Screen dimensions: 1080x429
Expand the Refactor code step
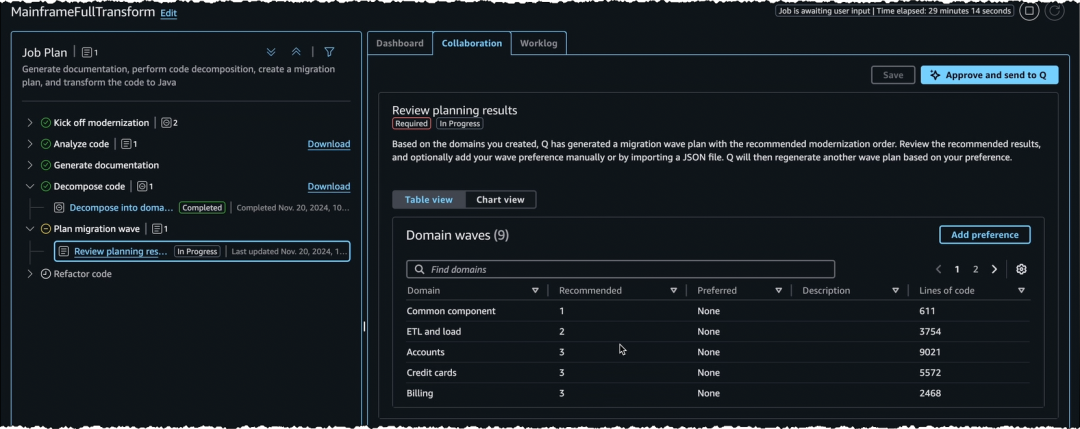30,273
